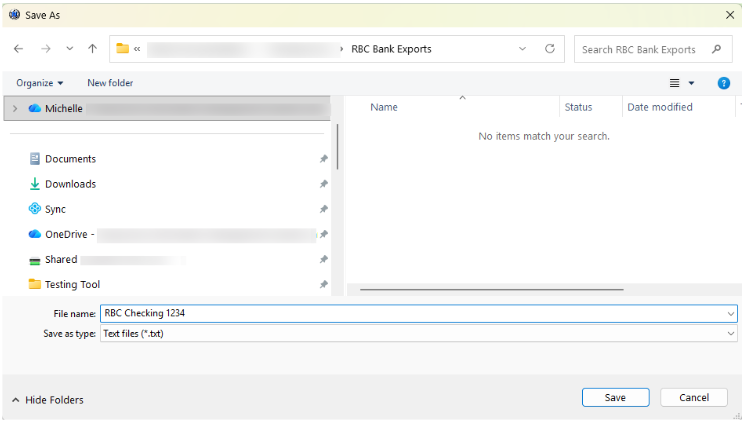The image size is (752, 428).
Task: Click the Save button
Action: (616, 398)
